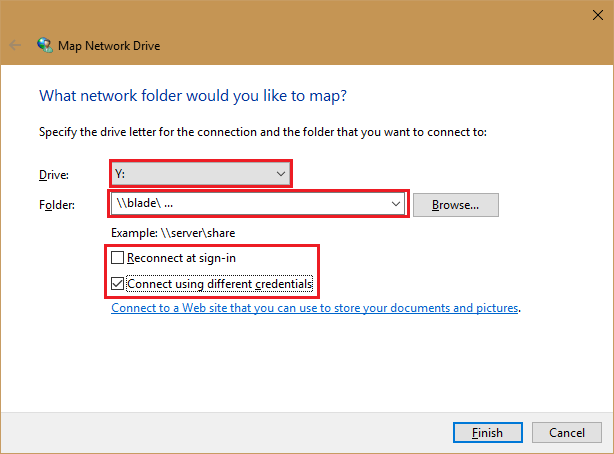614x454 pixels.
Task: Click the back arrow in title bar
Action: [16, 45]
